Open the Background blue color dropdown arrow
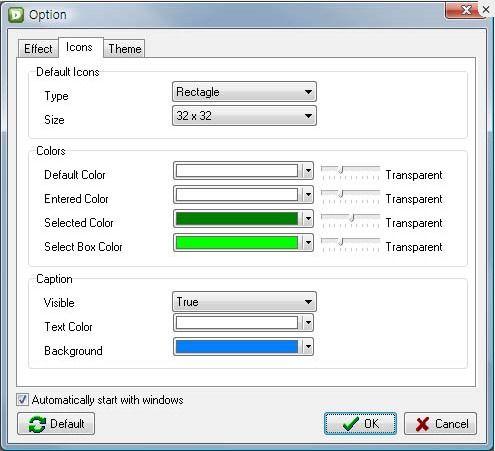 click(308, 347)
